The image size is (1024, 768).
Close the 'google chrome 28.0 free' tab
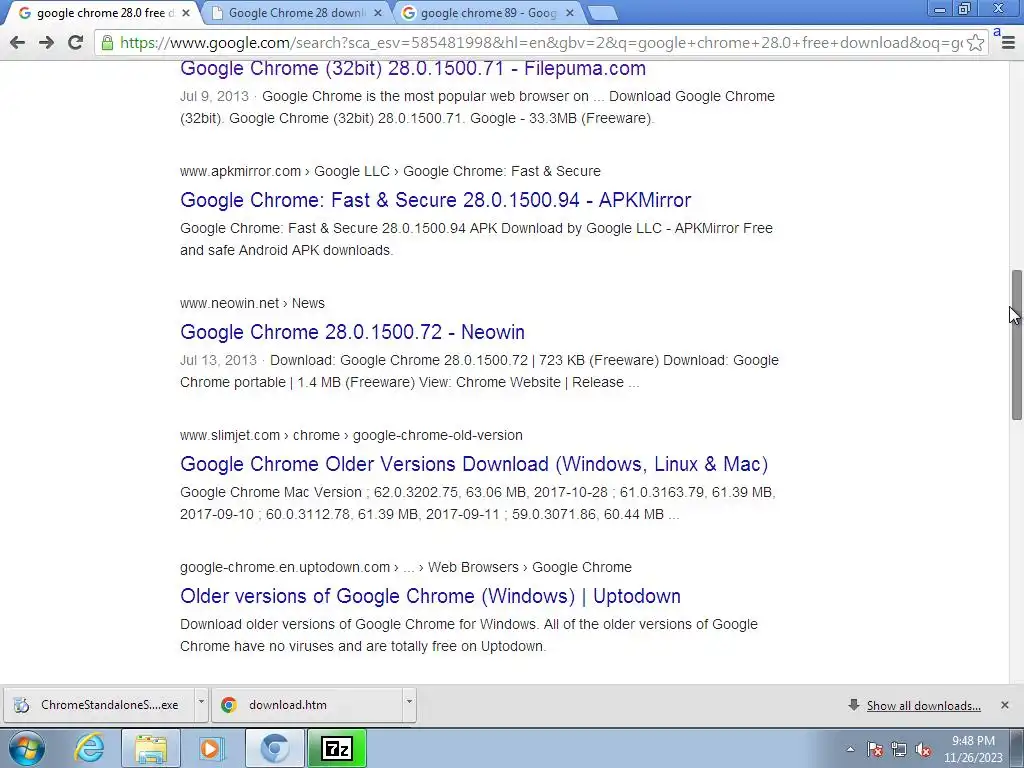[186, 13]
